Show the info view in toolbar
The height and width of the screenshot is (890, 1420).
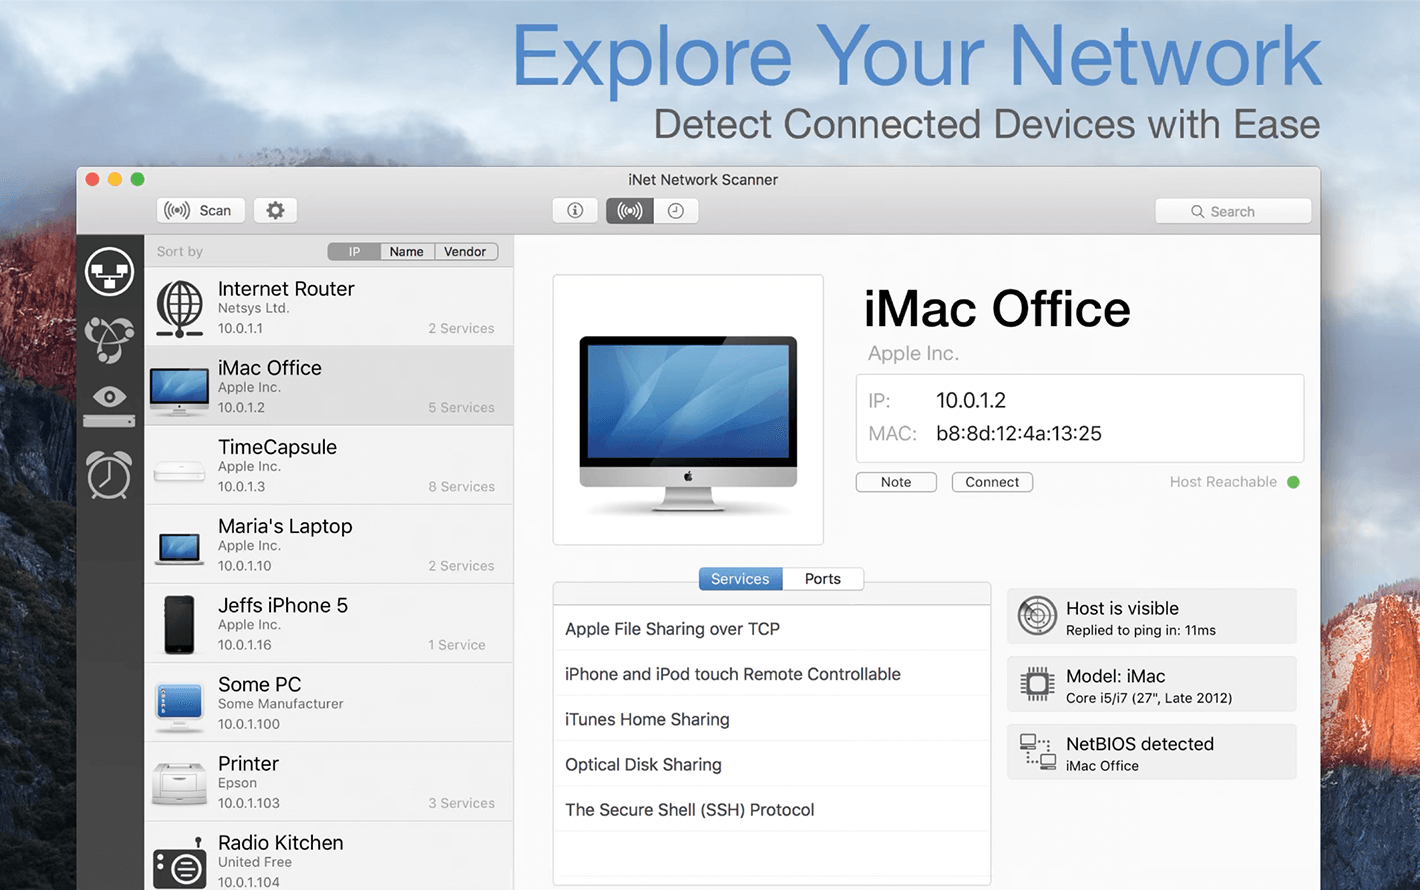click(575, 210)
